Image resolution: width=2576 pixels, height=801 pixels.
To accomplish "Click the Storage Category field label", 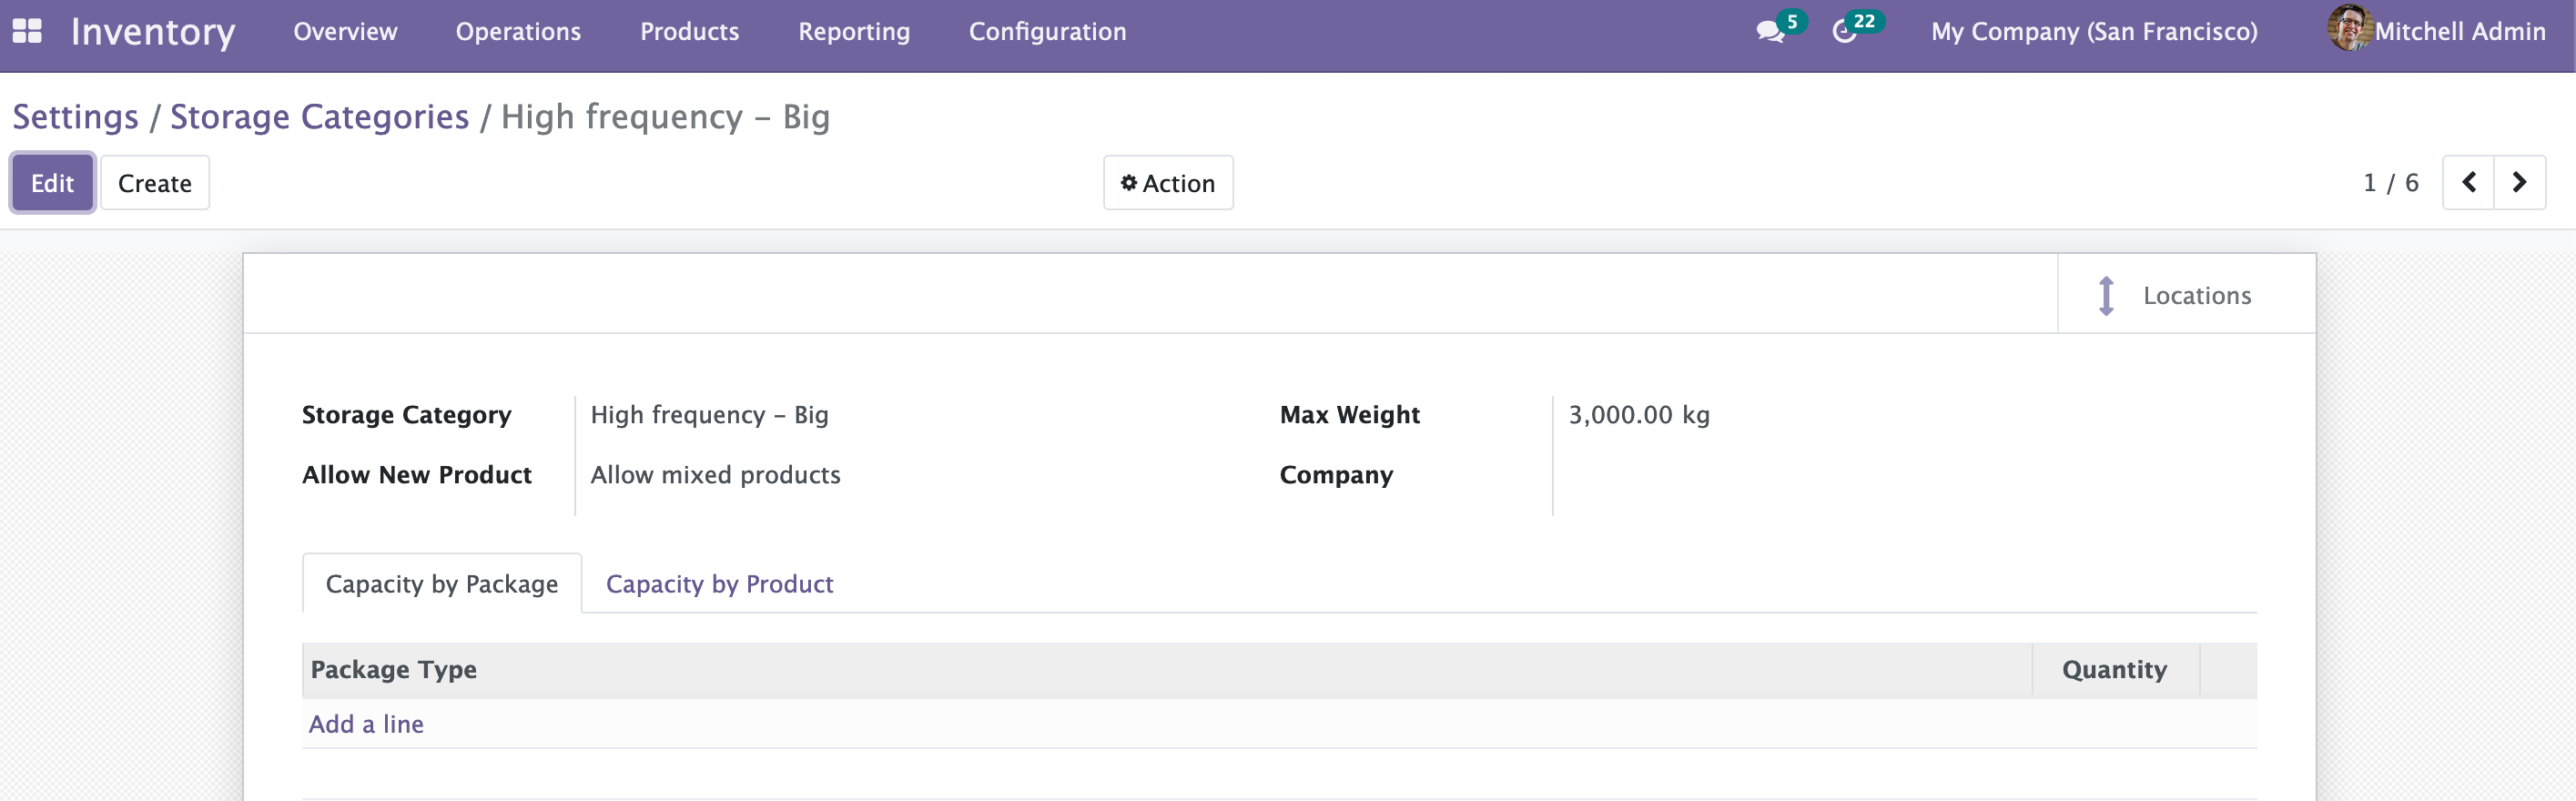I will click(406, 415).
